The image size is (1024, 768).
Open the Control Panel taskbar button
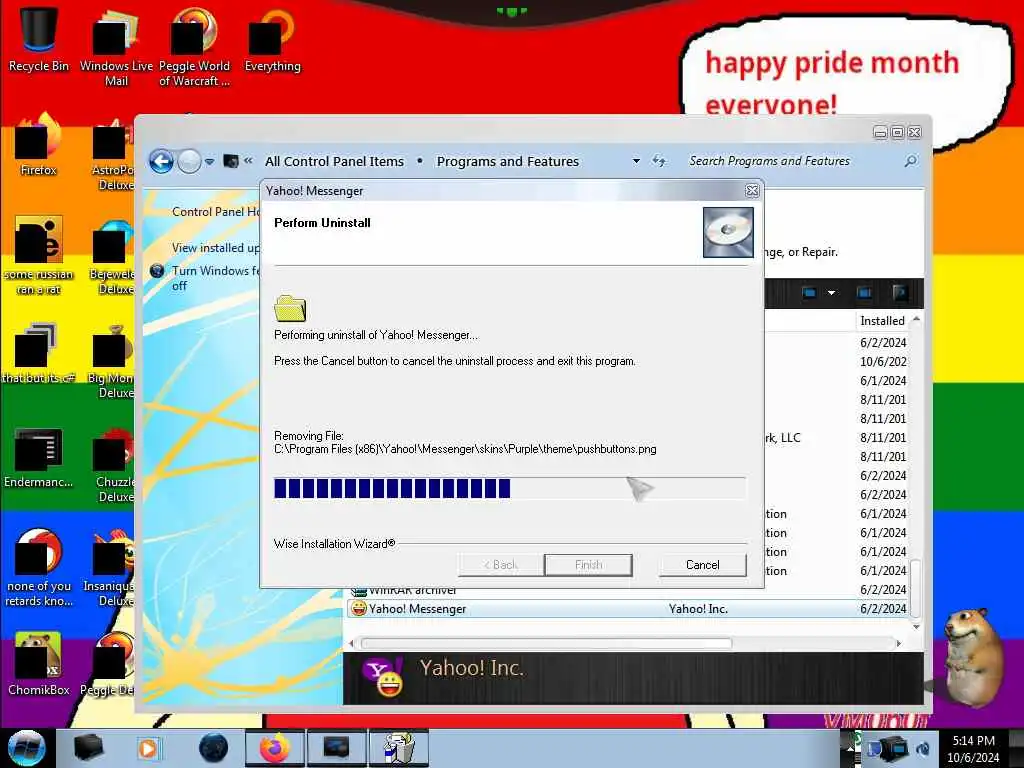pos(336,748)
